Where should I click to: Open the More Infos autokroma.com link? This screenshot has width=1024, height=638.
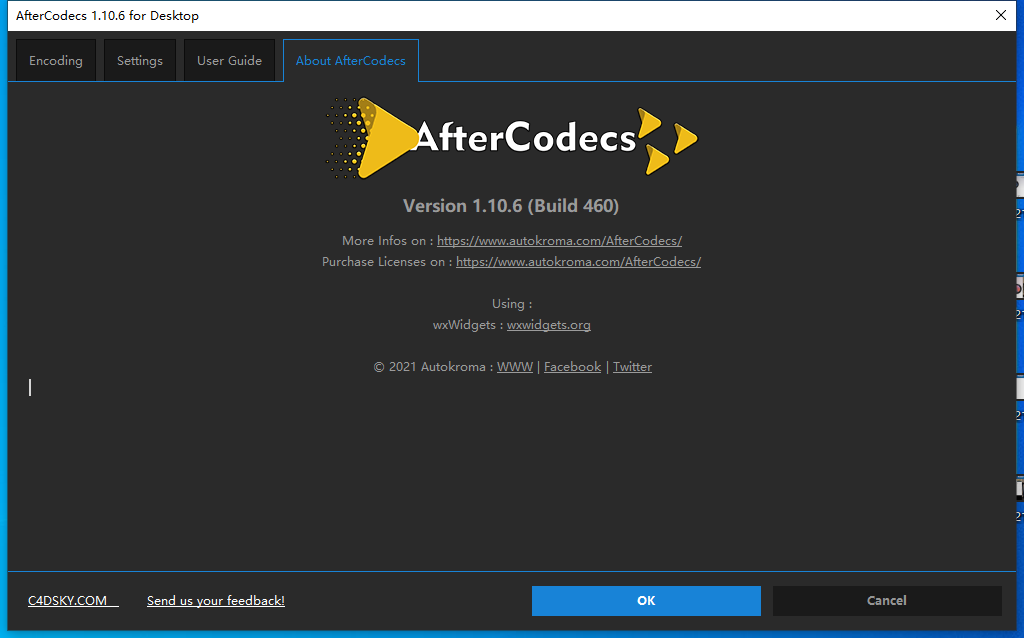pyautogui.click(x=559, y=240)
